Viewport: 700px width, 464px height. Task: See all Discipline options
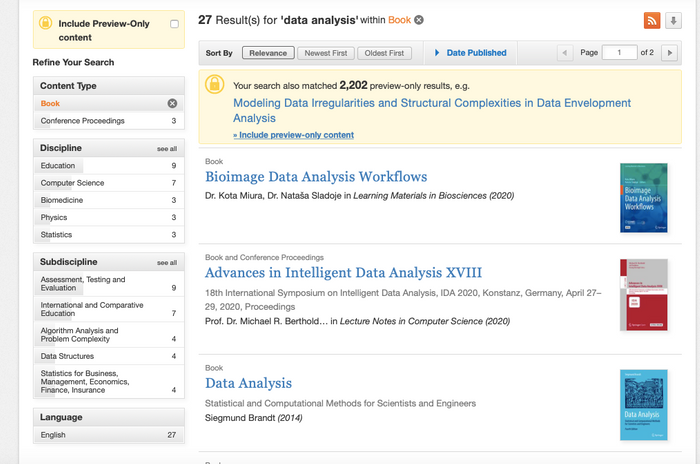click(167, 149)
